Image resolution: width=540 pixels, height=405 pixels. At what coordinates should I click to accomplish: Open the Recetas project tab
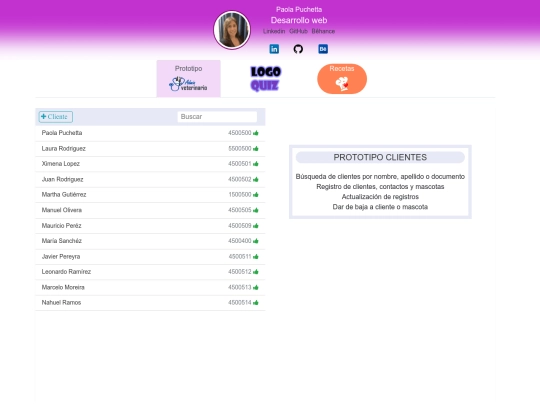[342, 79]
